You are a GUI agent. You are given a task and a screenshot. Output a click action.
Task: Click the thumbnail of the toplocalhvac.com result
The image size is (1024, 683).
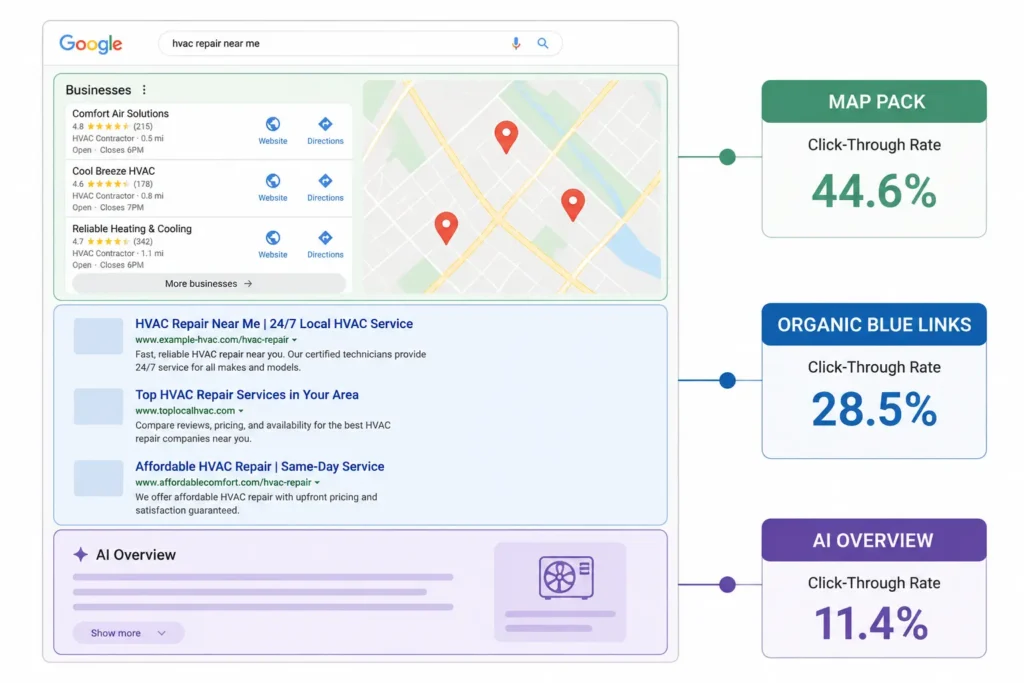tap(98, 407)
